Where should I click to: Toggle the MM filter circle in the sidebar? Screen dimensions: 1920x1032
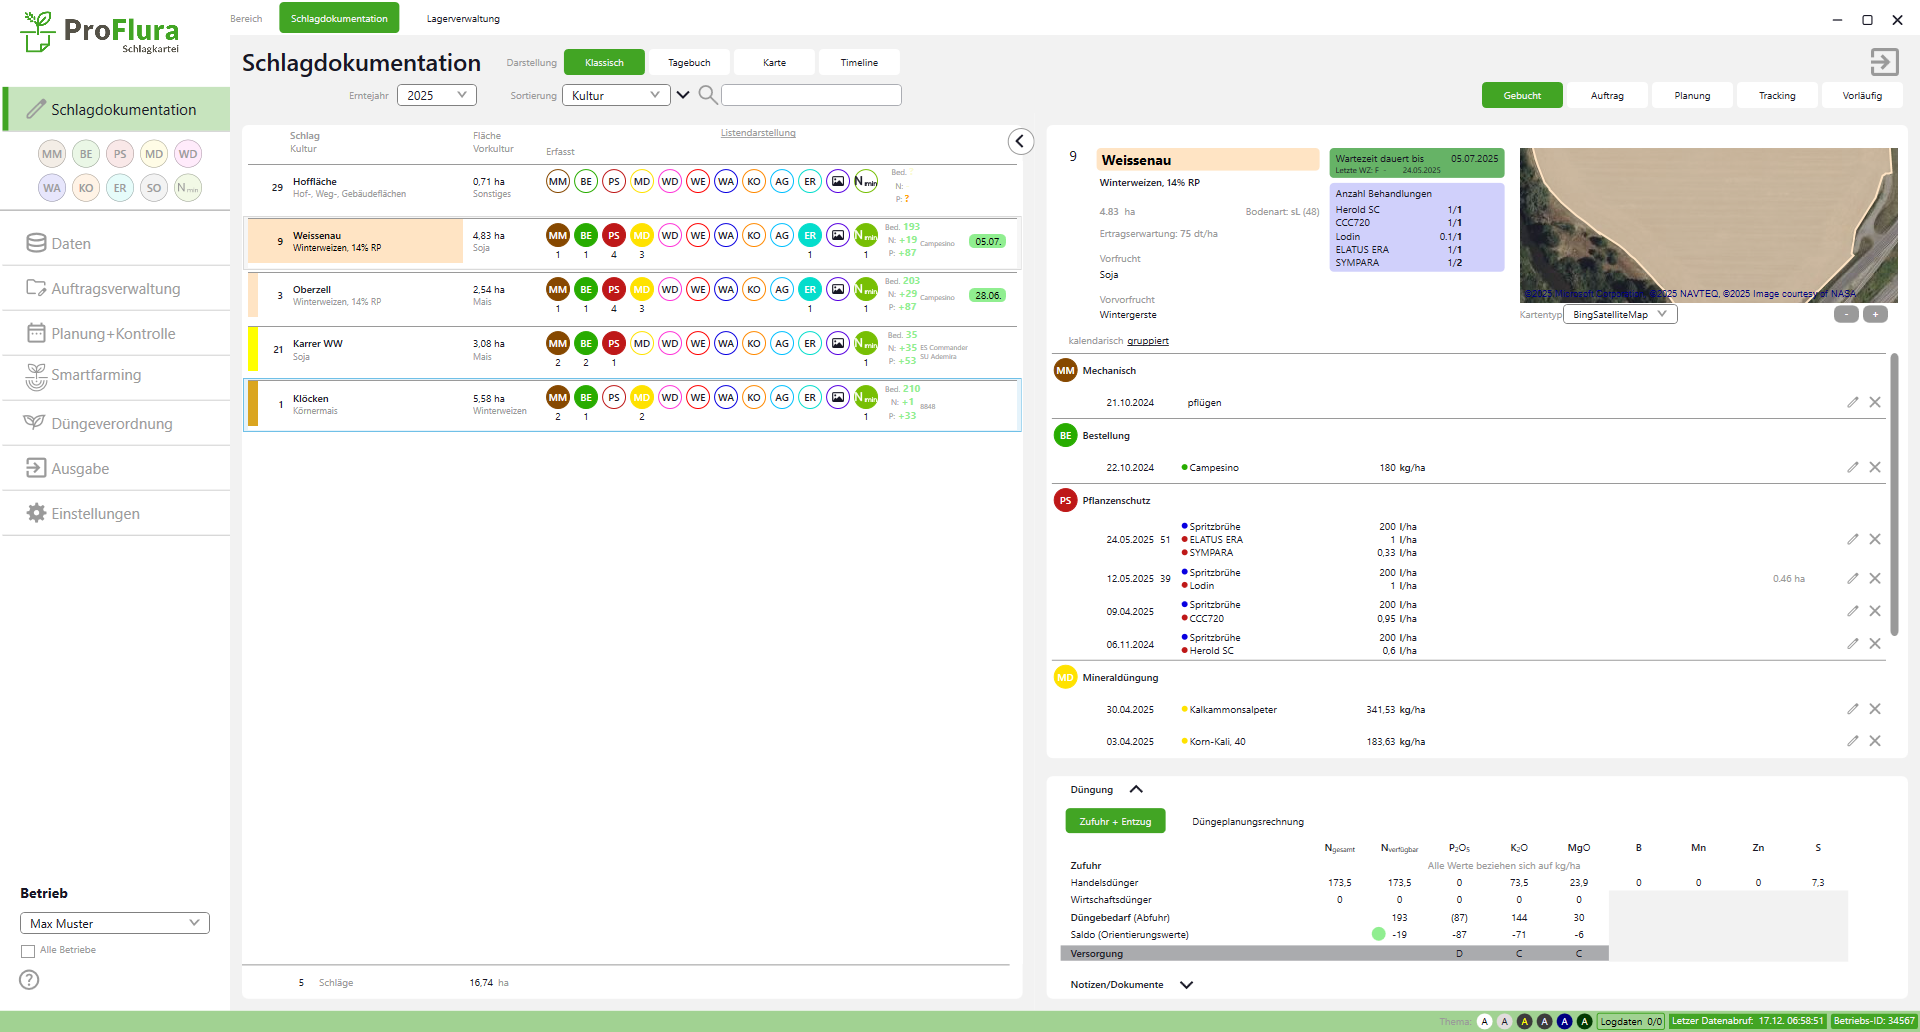click(x=52, y=154)
